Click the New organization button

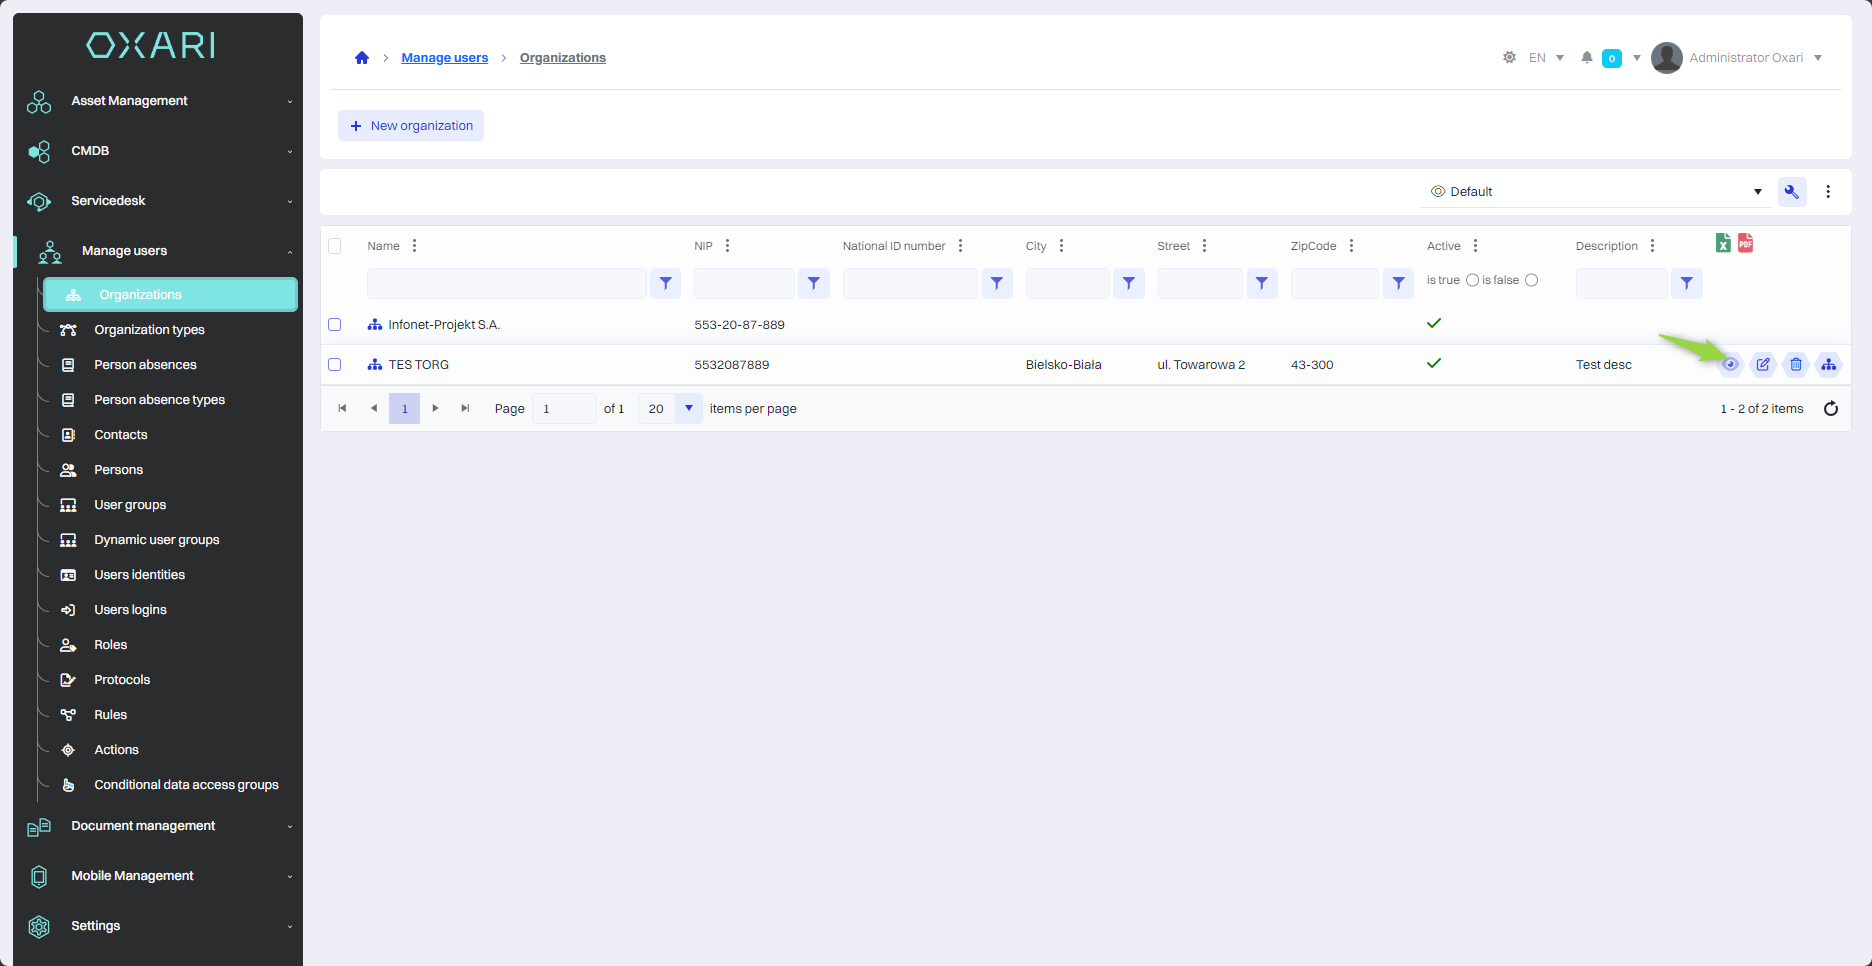pos(411,126)
